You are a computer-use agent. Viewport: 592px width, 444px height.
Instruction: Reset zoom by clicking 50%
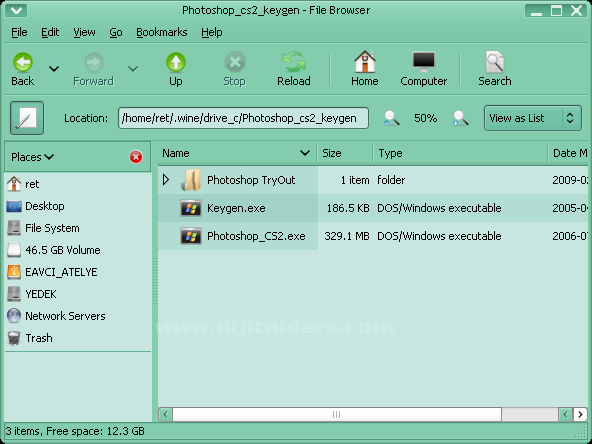tap(426, 118)
